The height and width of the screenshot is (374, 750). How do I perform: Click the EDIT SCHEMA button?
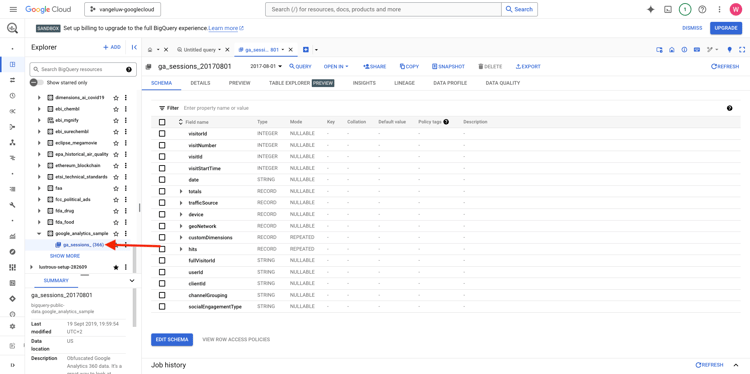click(x=172, y=340)
